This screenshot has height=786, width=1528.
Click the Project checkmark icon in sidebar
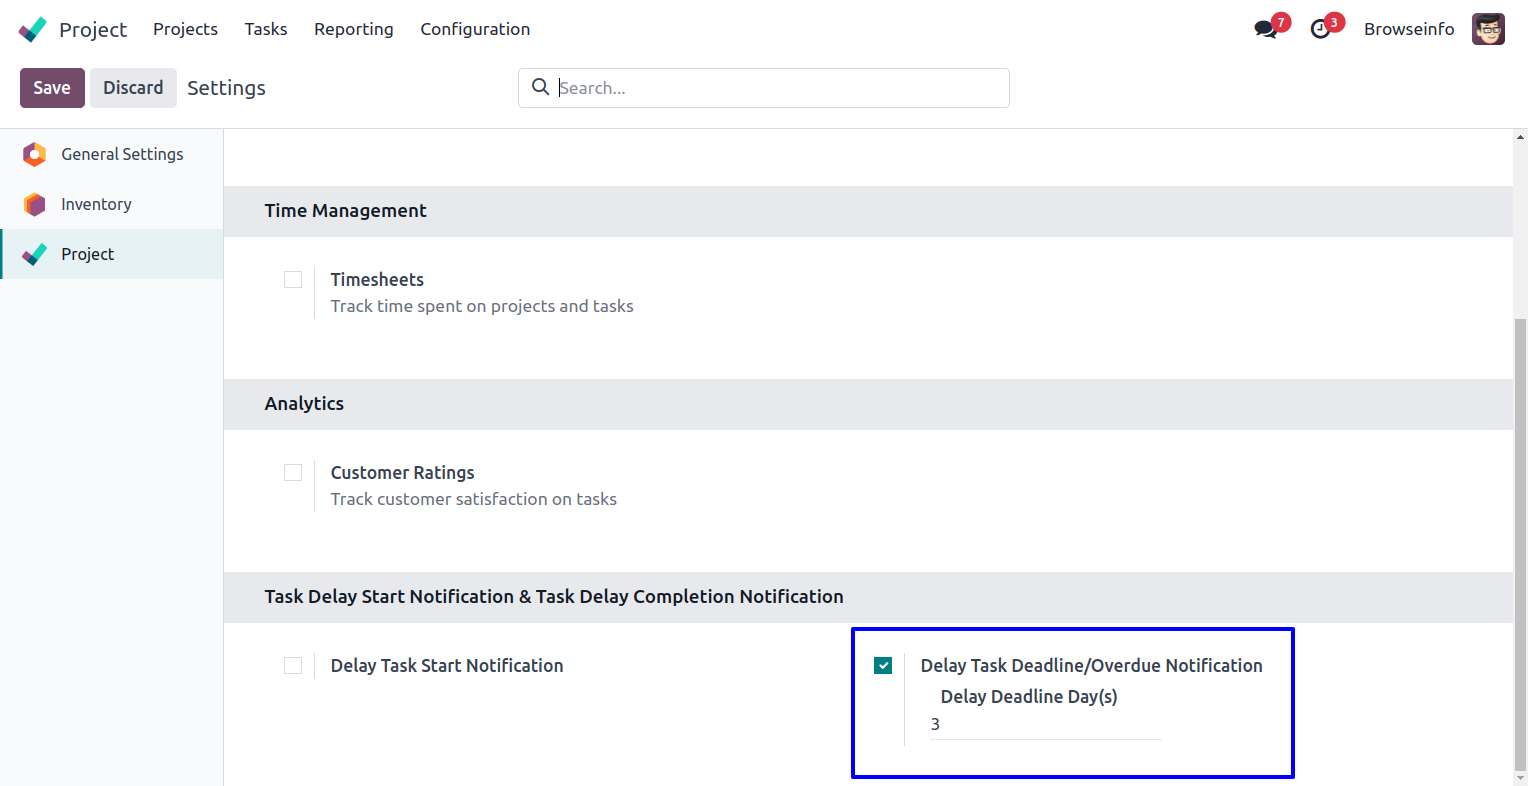tap(35, 254)
